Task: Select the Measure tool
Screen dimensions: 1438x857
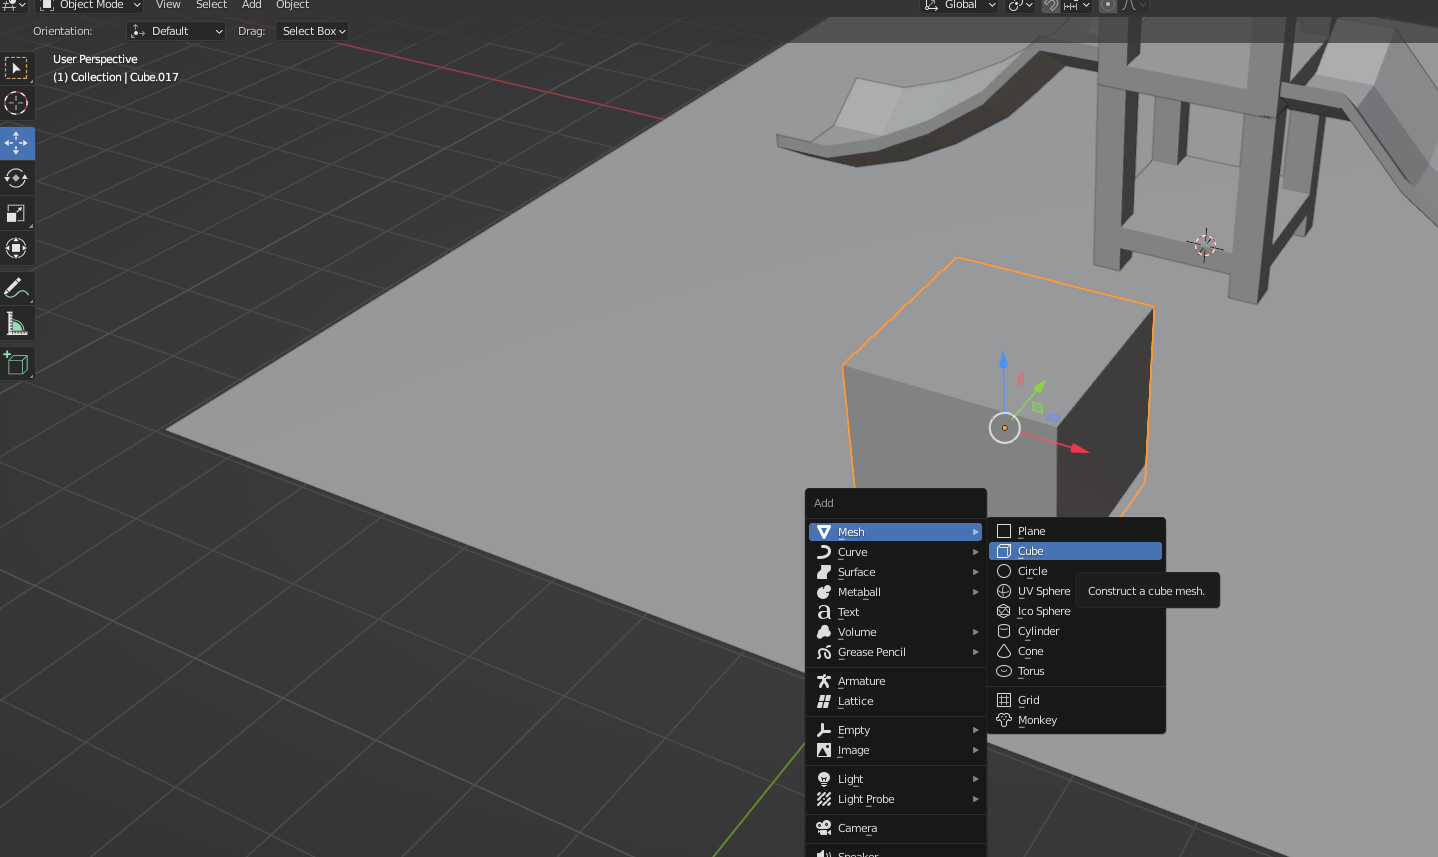Action: click(16, 323)
